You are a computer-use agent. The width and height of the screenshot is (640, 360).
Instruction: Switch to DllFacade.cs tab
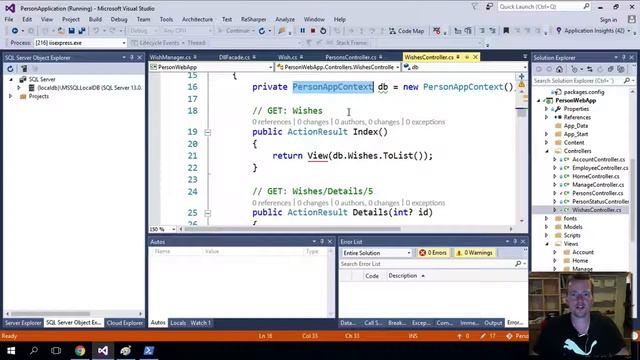pyautogui.click(x=234, y=57)
